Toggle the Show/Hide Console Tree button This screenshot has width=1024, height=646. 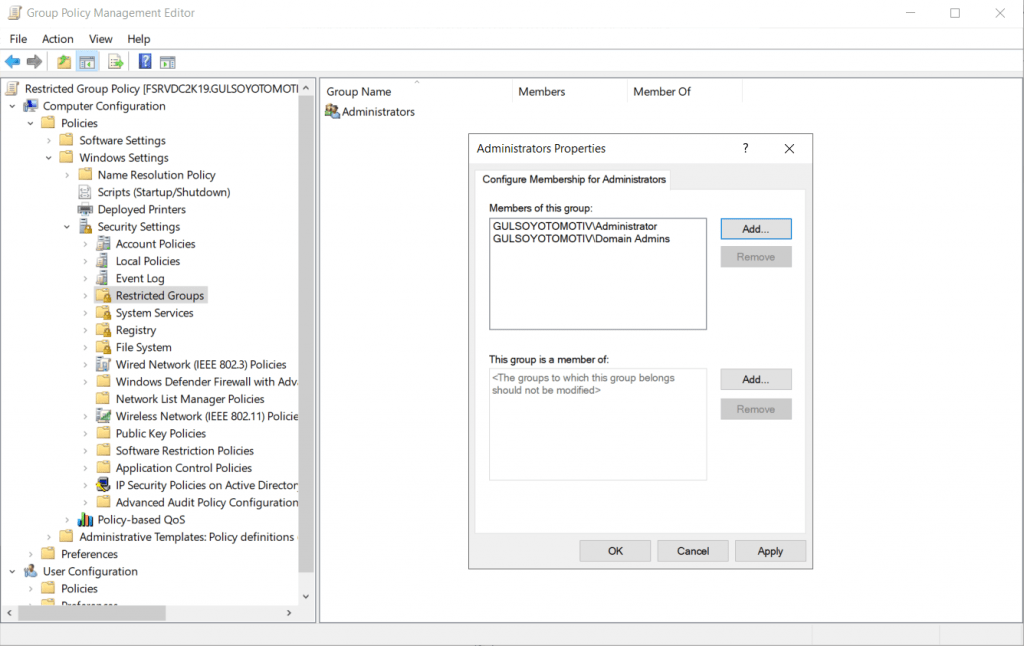tap(88, 62)
